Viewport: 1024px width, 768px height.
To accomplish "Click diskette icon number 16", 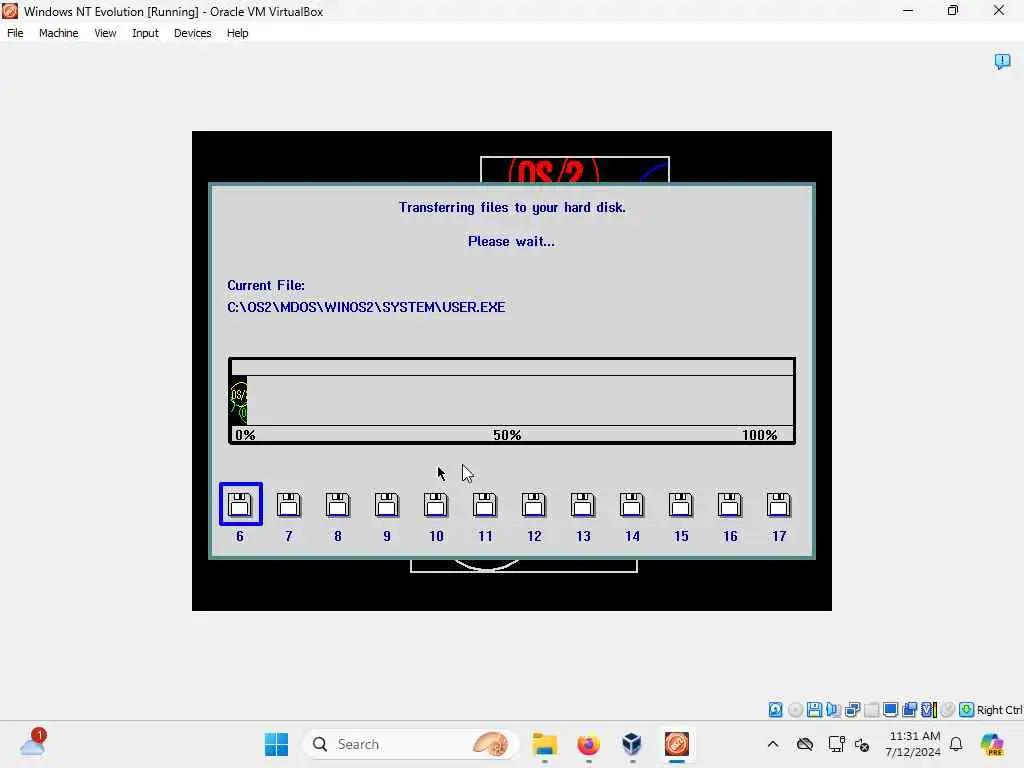I will [729, 505].
